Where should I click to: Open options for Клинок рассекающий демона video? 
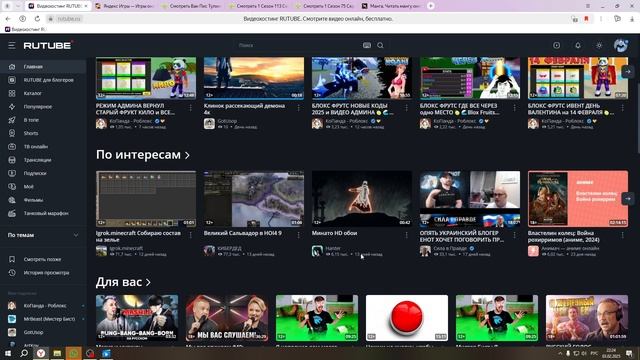pos(298,108)
